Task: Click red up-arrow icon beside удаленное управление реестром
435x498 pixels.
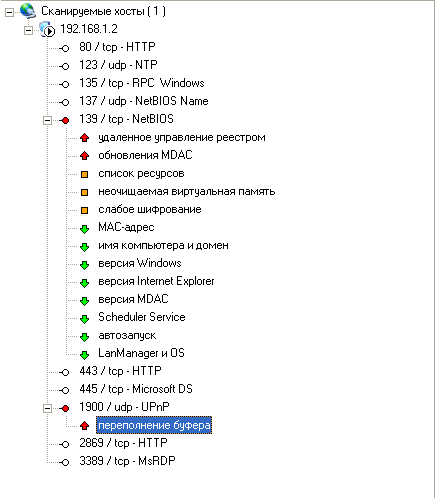Action: pyautogui.click(x=85, y=137)
